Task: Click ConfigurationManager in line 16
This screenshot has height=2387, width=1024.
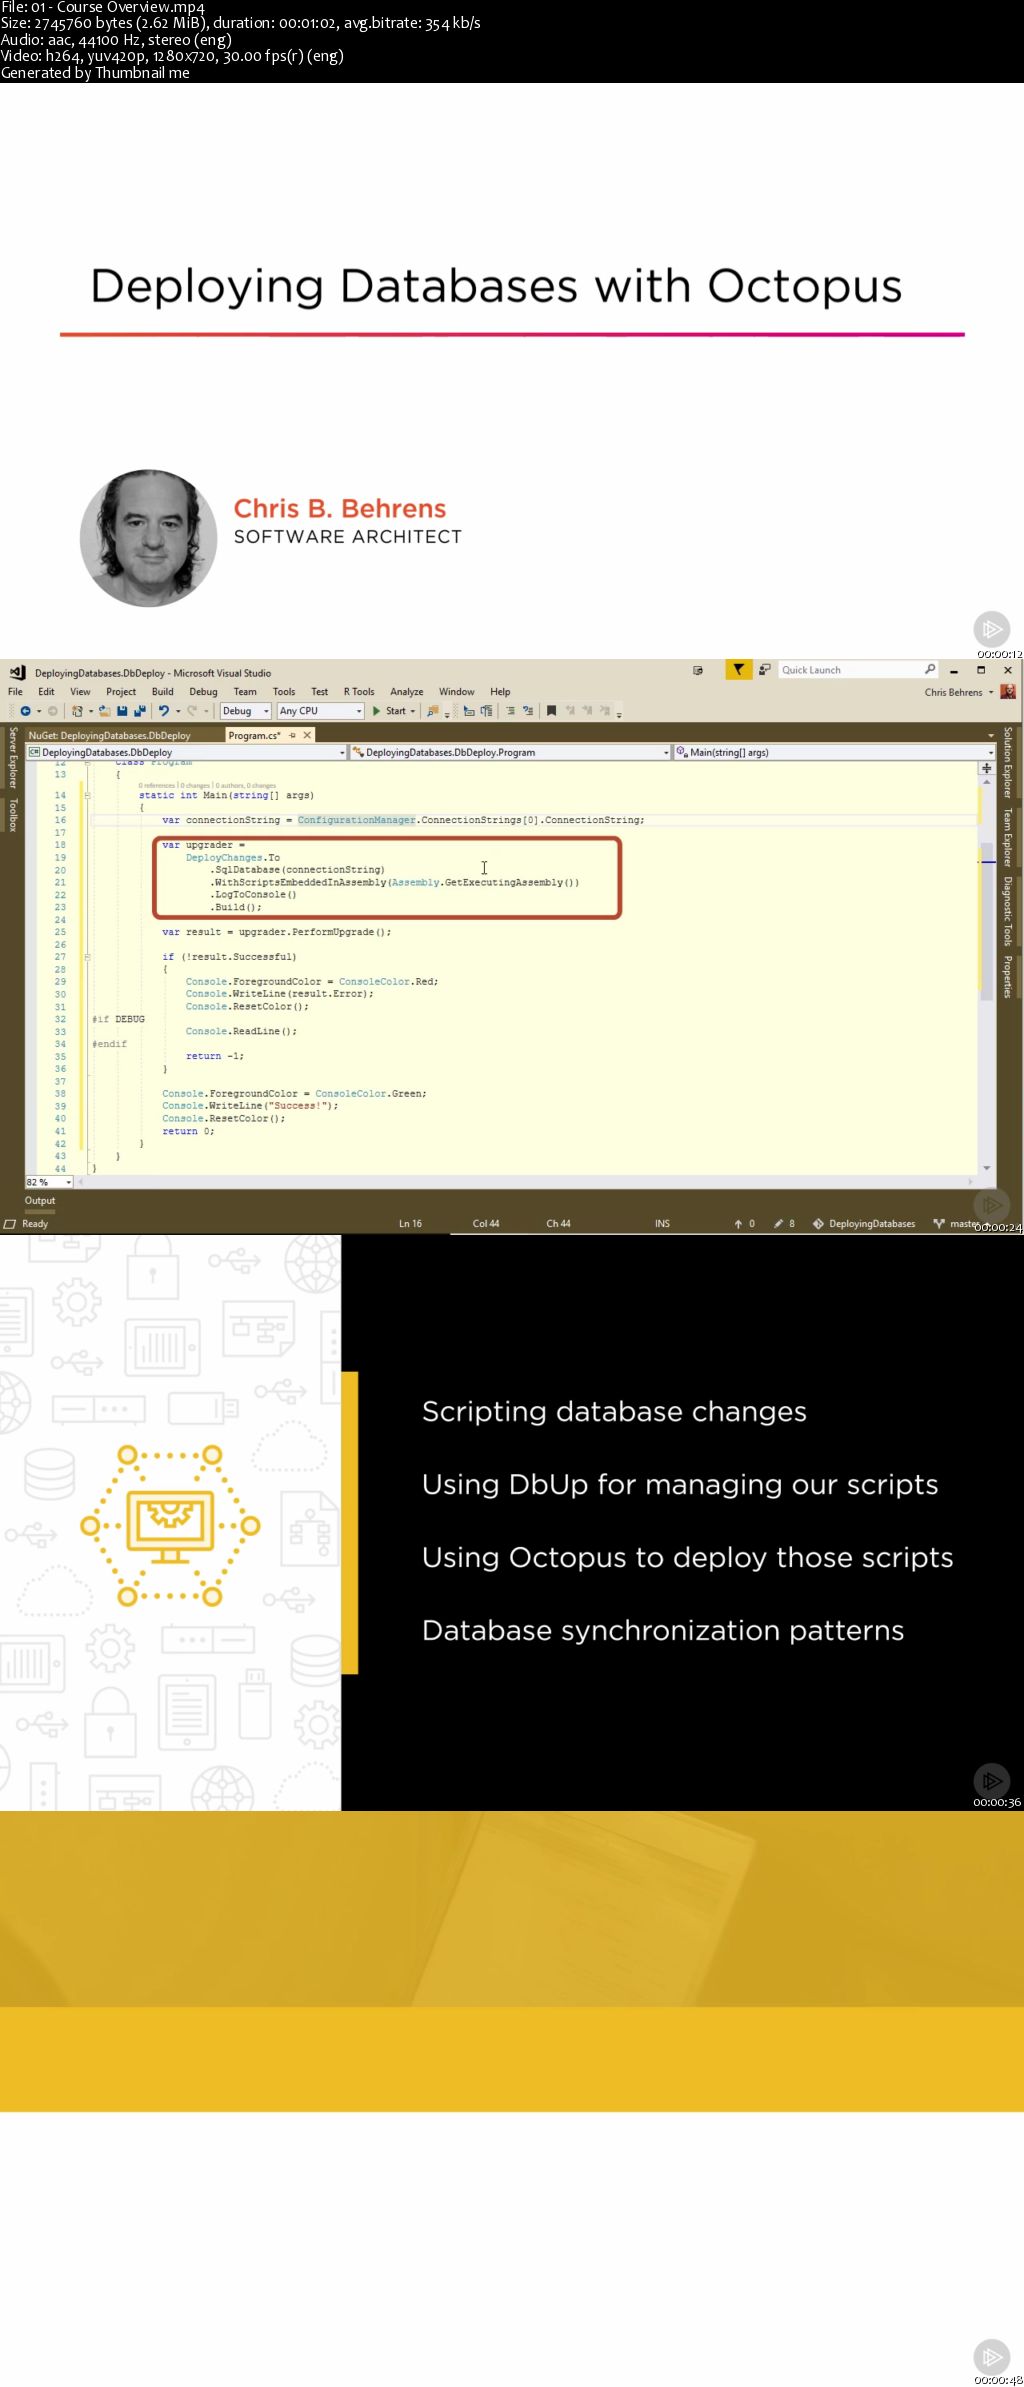Action: [356, 820]
